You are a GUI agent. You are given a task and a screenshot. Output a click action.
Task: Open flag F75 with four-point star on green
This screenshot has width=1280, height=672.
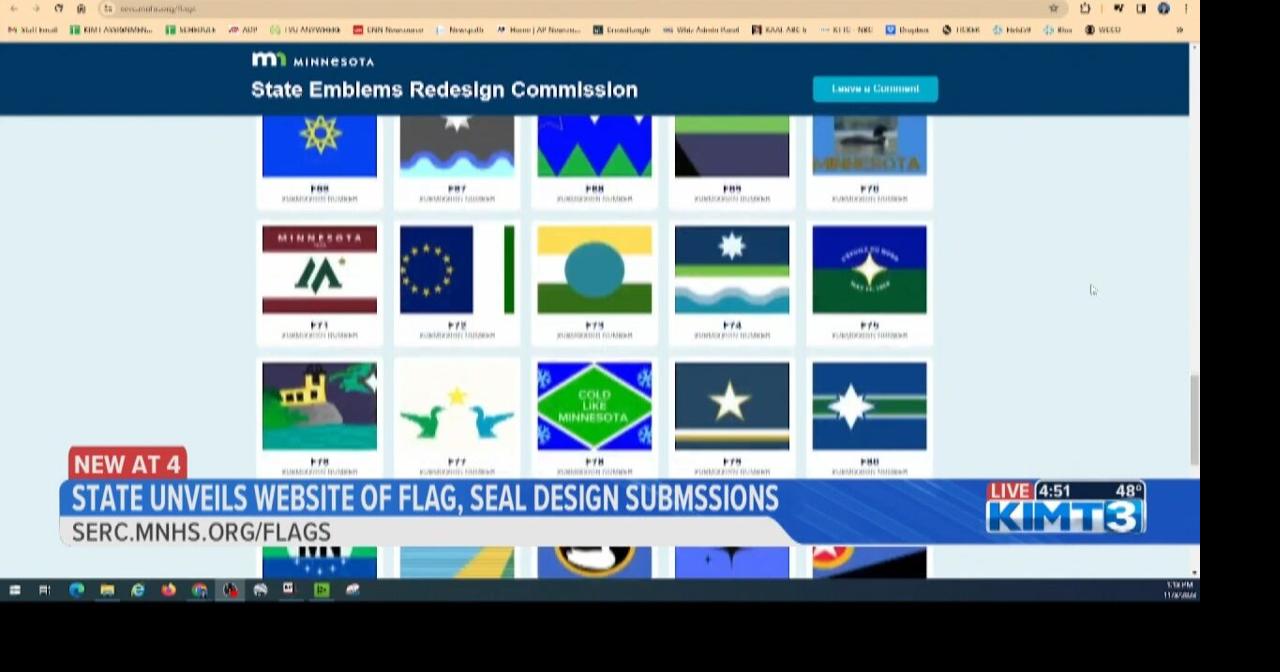pyautogui.click(x=869, y=269)
